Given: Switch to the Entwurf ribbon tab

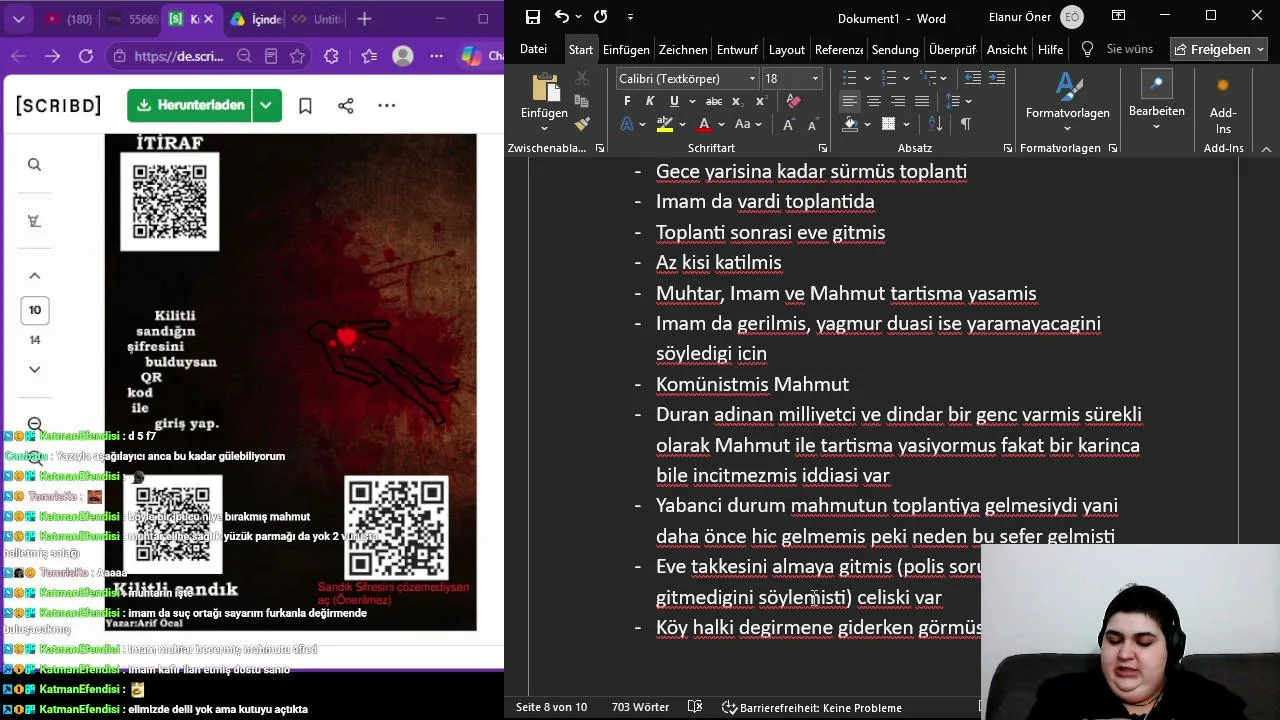Looking at the screenshot, I should [x=737, y=49].
